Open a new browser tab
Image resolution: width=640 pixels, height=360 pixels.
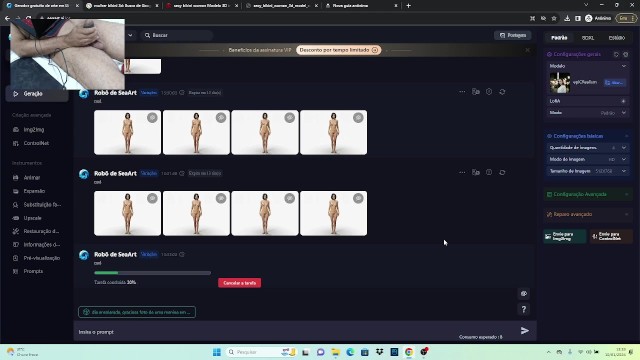pyautogui.click(x=409, y=6)
